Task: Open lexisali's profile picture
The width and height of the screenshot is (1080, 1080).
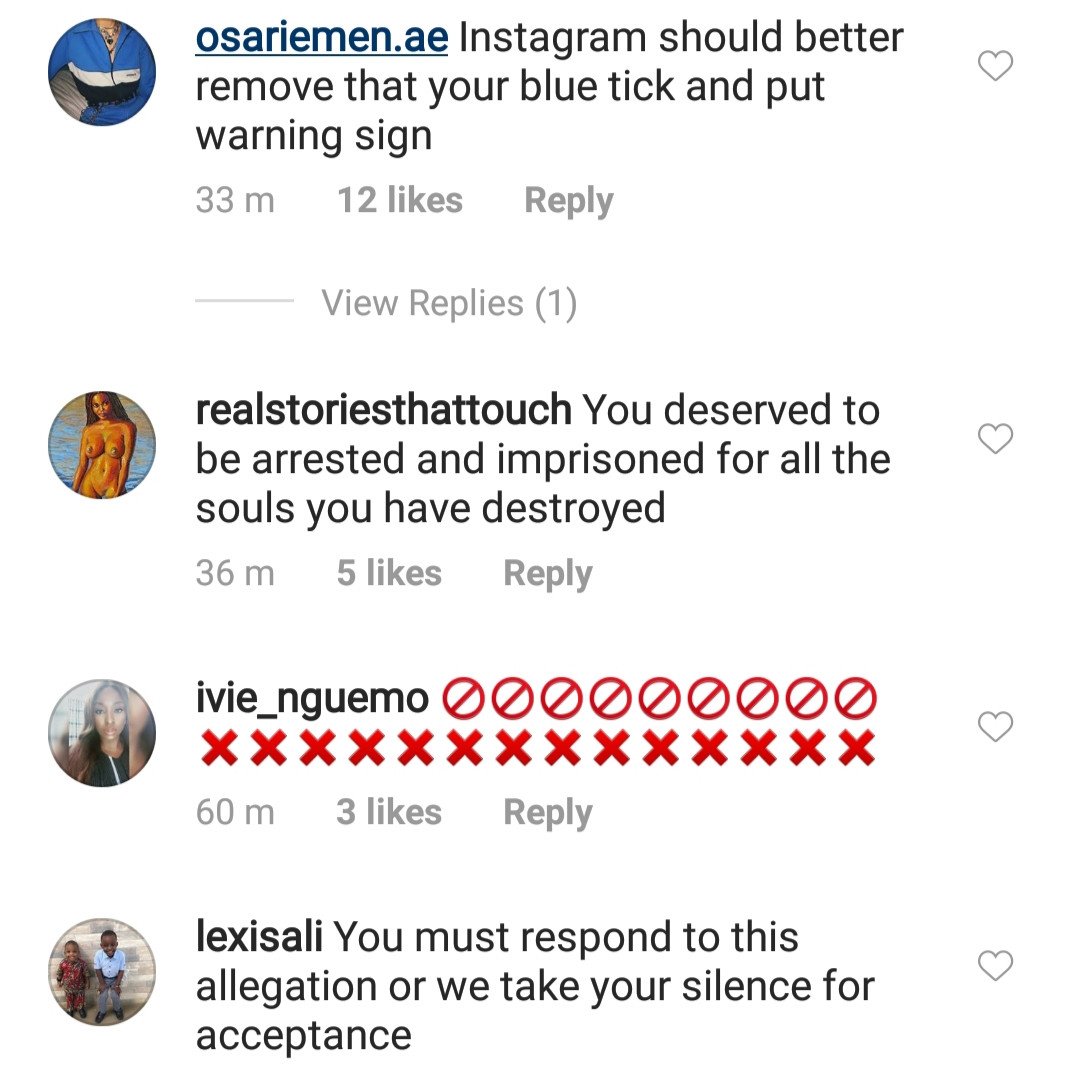Action: coord(102,972)
